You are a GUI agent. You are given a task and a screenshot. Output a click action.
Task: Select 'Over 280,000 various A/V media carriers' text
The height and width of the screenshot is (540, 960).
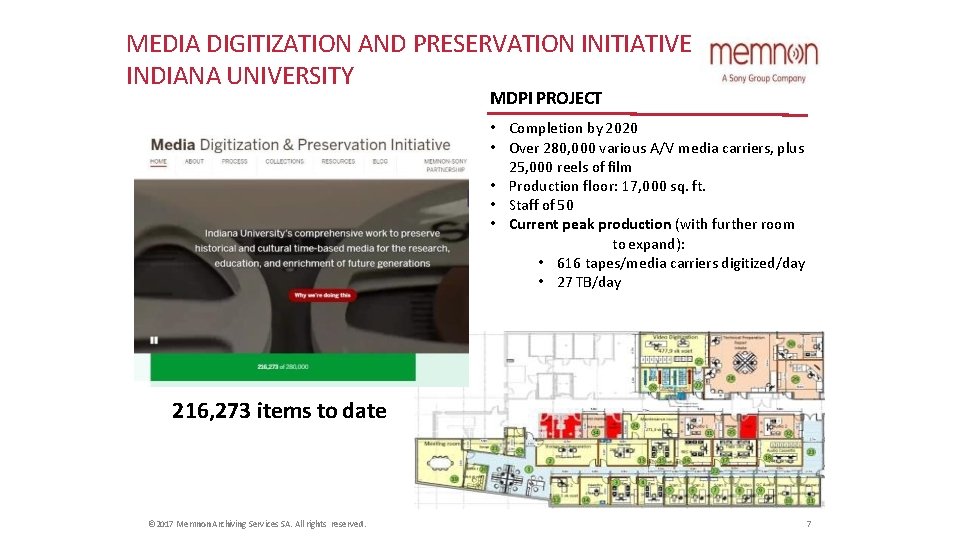(x=640, y=148)
